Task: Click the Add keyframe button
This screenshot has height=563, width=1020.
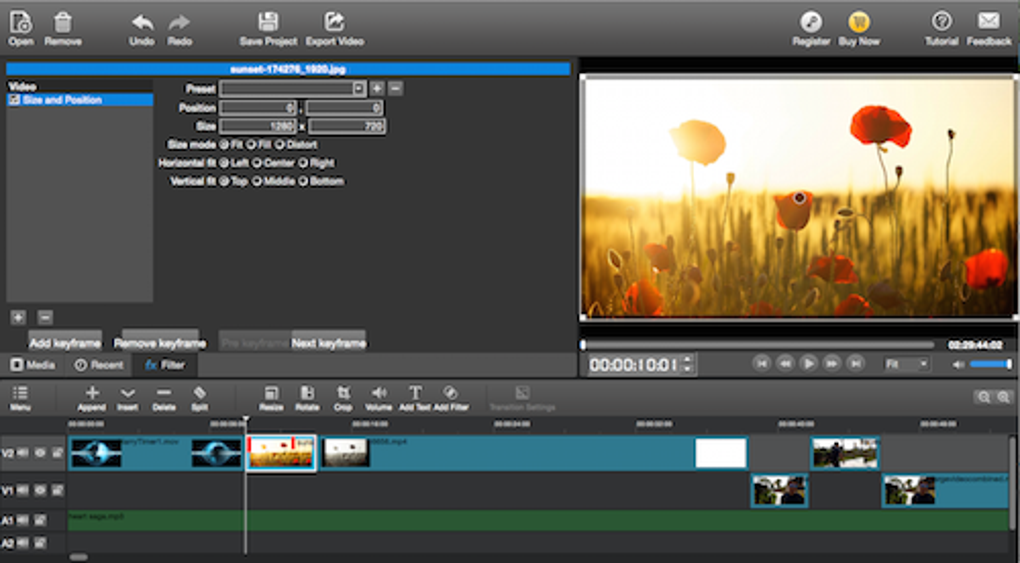Action: (x=65, y=342)
